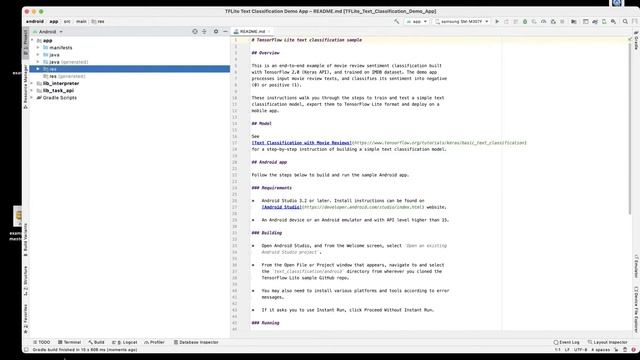Click the Make Project hammer icon
The height and width of the screenshot is (360, 640).
pyautogui.click(x=396, y=22)
